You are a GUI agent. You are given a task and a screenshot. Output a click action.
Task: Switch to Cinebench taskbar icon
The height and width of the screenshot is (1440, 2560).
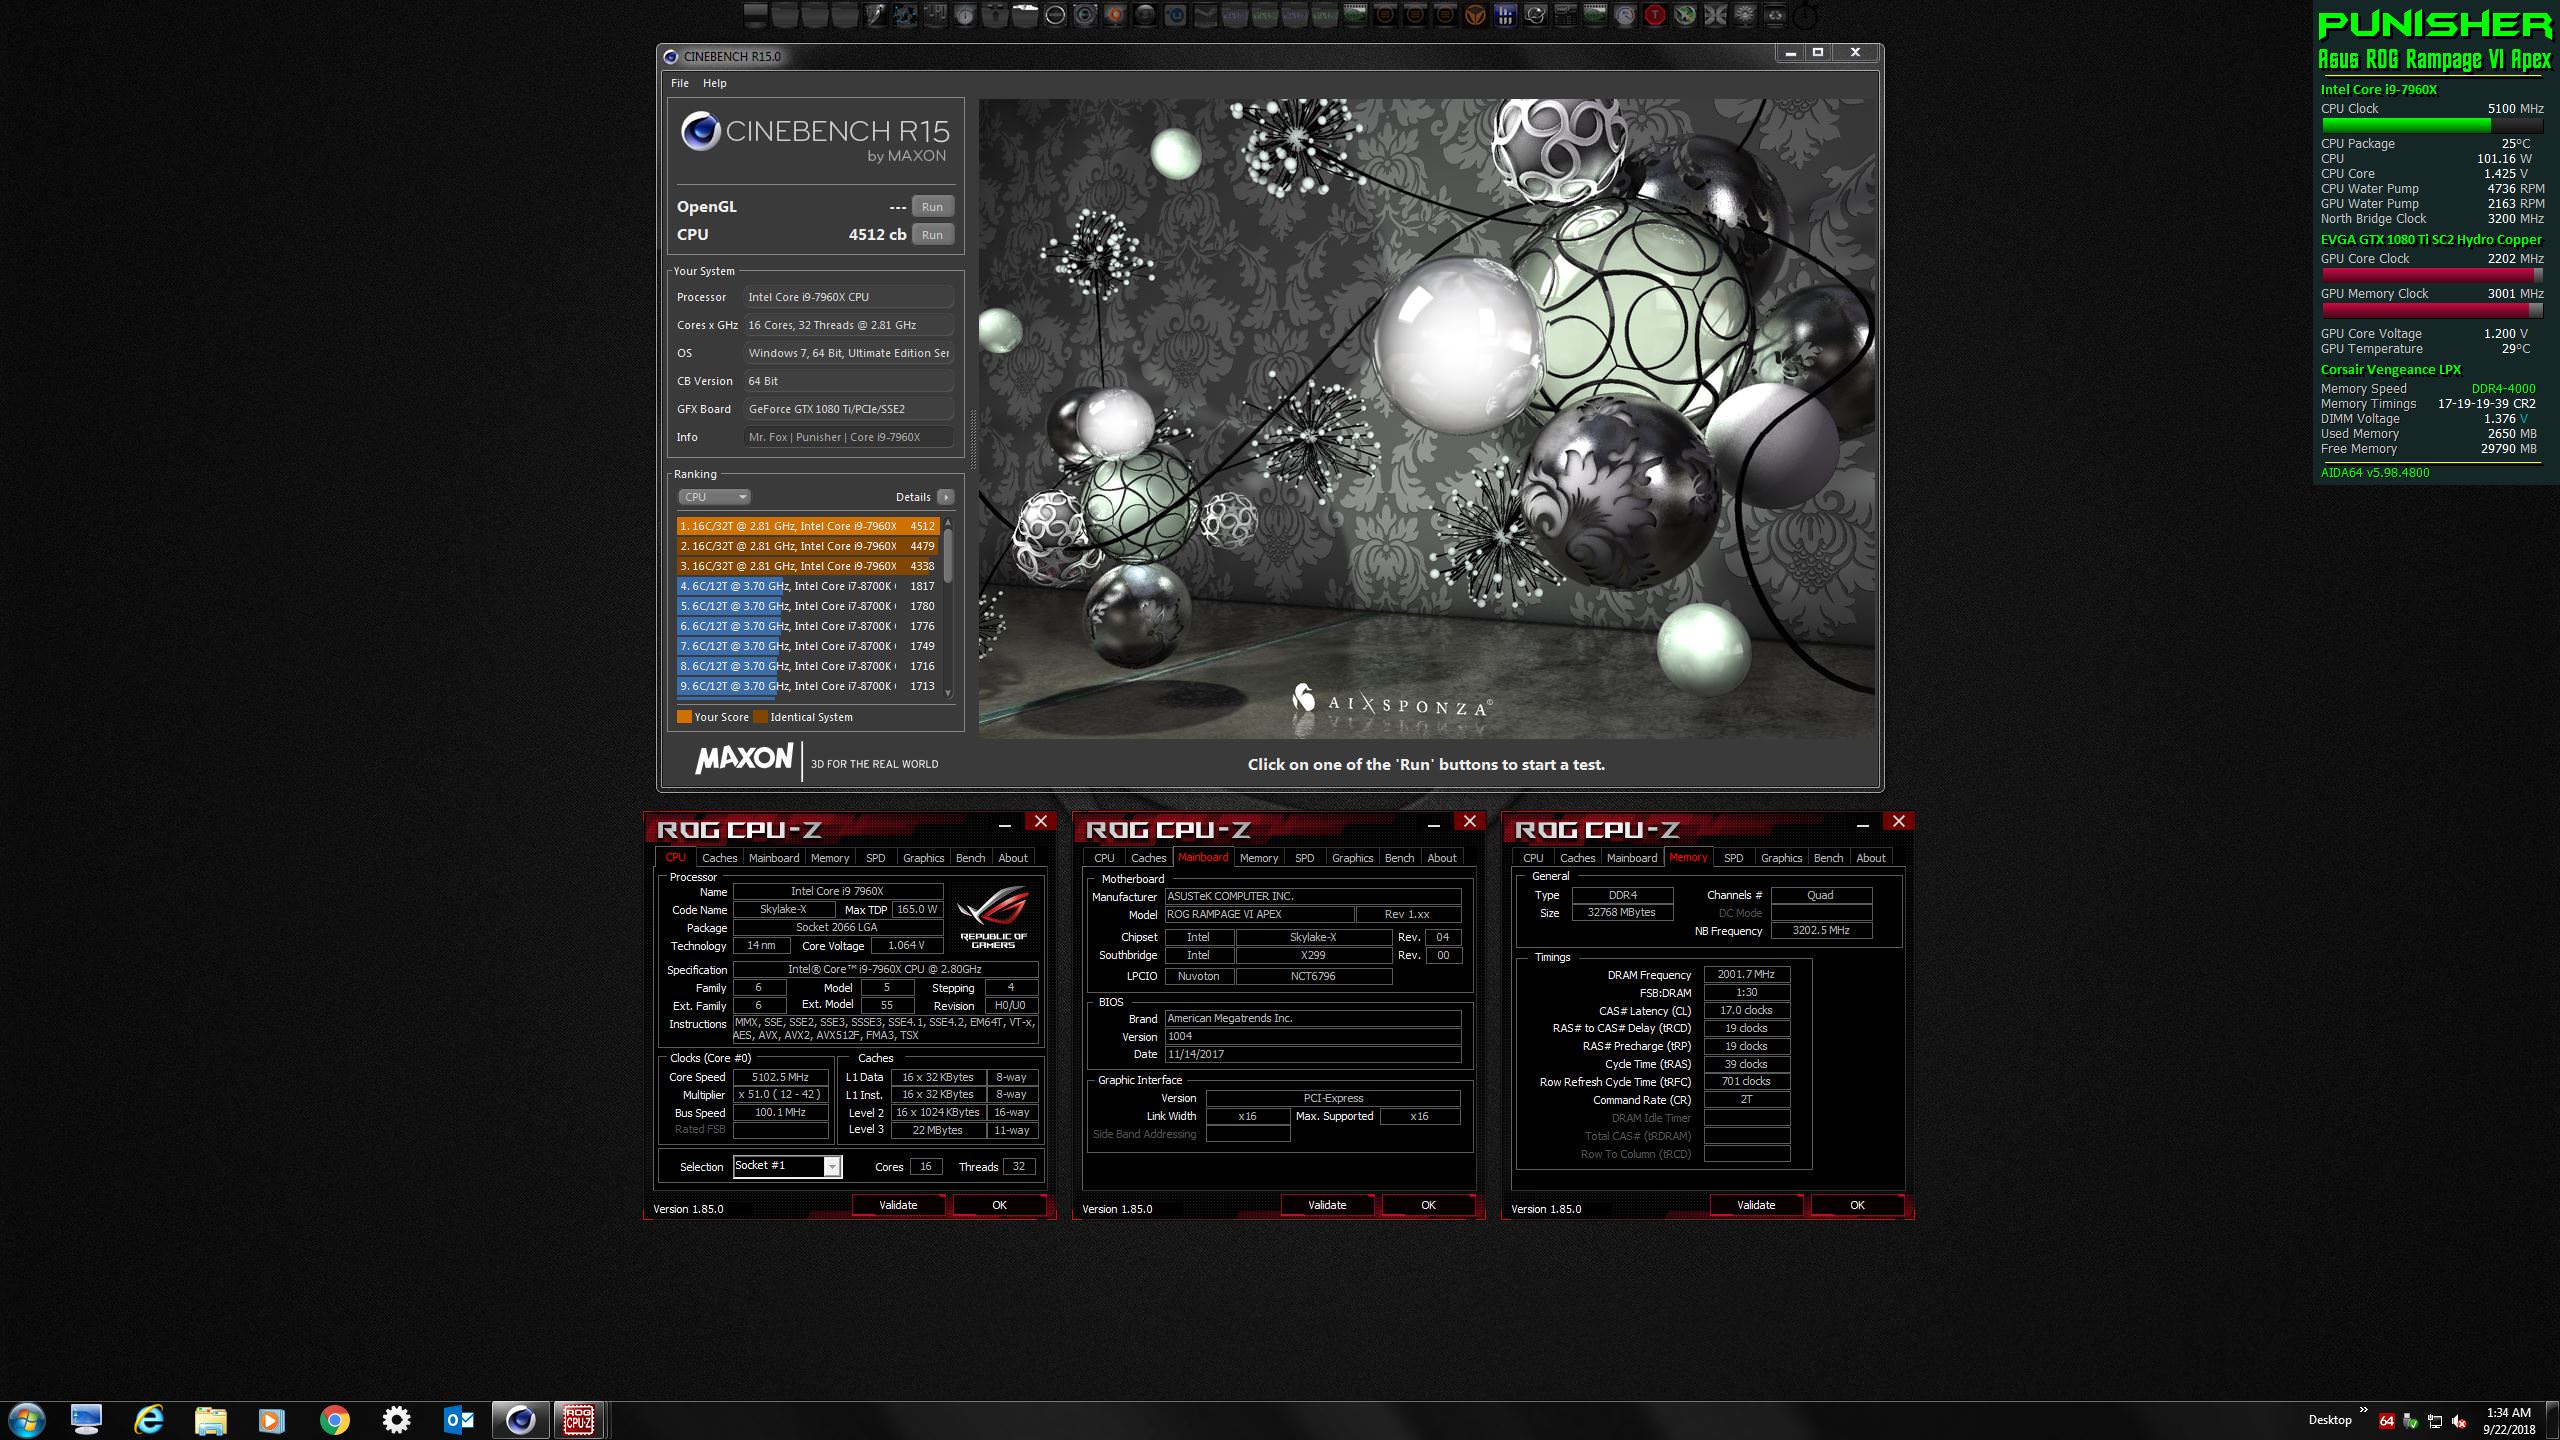[x=520, y=1420]
